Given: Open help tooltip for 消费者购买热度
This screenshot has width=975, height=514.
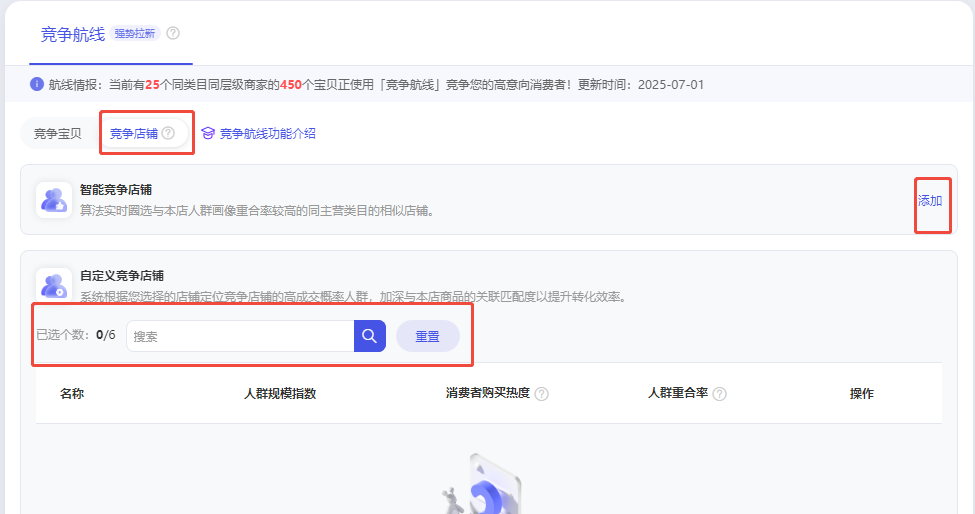Looking at the screenshot, I should click(x=541, y=394).
